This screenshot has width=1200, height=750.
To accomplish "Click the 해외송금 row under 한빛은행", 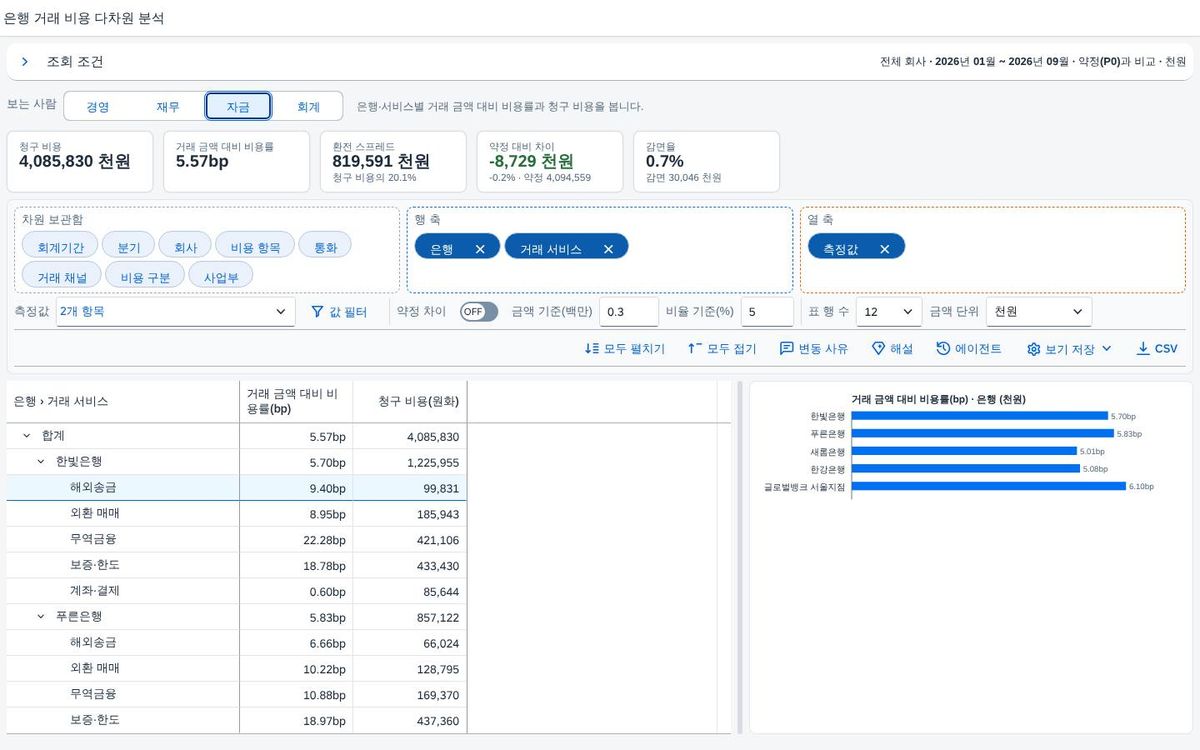I will click(x=237, y=488).
